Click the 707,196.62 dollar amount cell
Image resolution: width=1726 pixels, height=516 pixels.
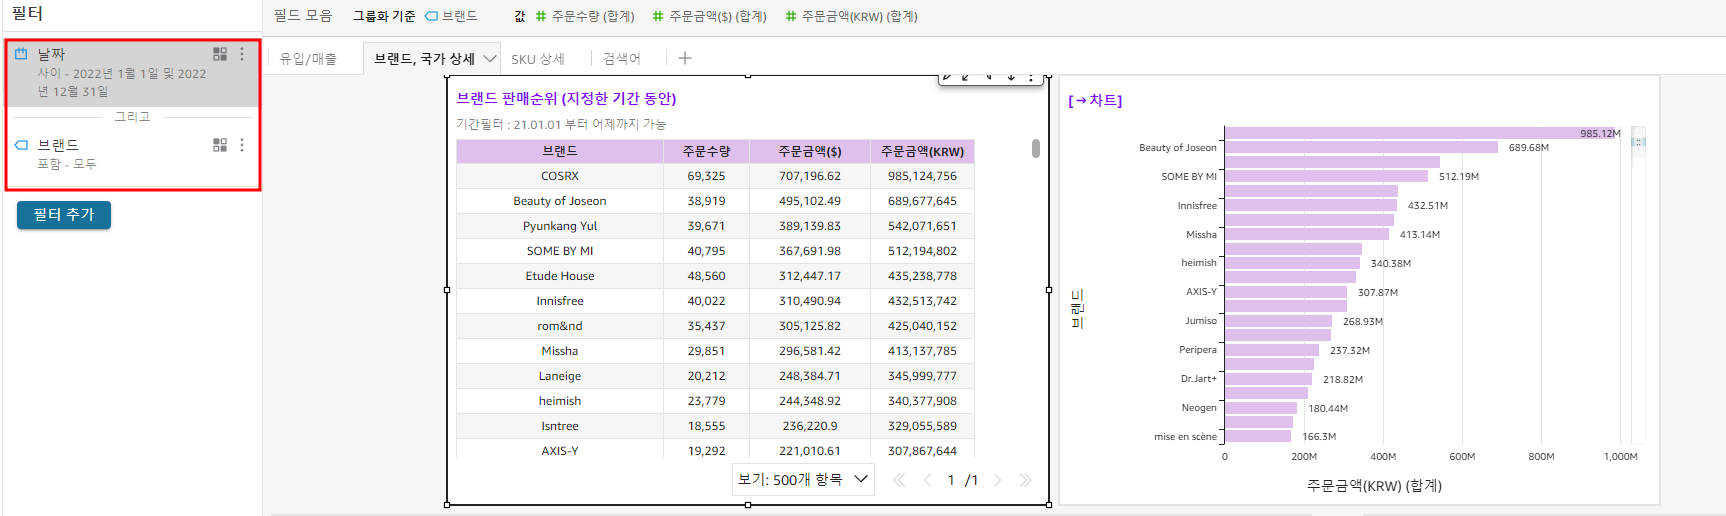coord(810,176)
